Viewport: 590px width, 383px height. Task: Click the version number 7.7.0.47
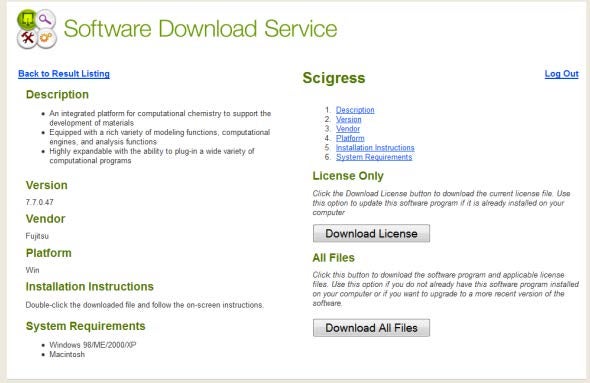pyautogui.click(x=40, y=202)
